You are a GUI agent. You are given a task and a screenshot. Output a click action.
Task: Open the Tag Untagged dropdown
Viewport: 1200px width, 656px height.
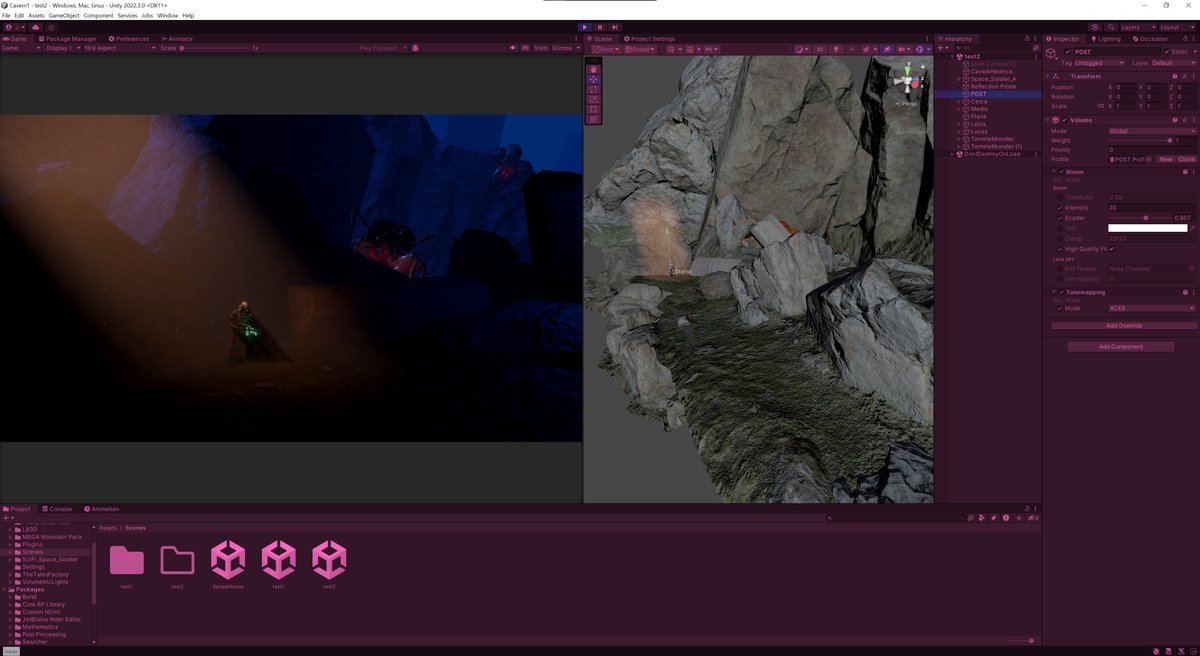click(x=1100, y=63)
